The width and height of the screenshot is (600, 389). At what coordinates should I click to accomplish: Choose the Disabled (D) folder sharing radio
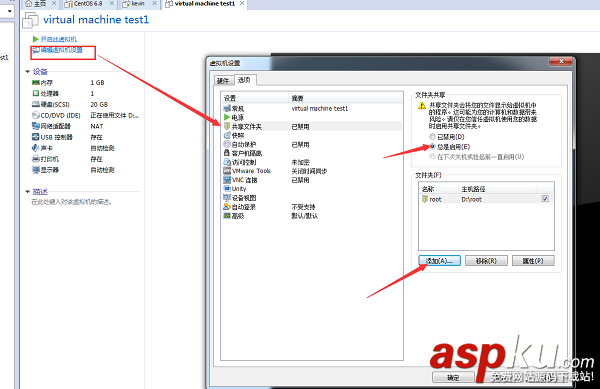click(432, 137)
